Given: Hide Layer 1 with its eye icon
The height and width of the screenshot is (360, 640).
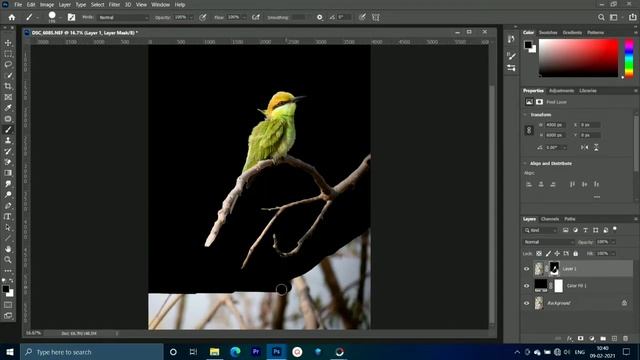Looking at the screenshot, I should click(x=527, y=269).
